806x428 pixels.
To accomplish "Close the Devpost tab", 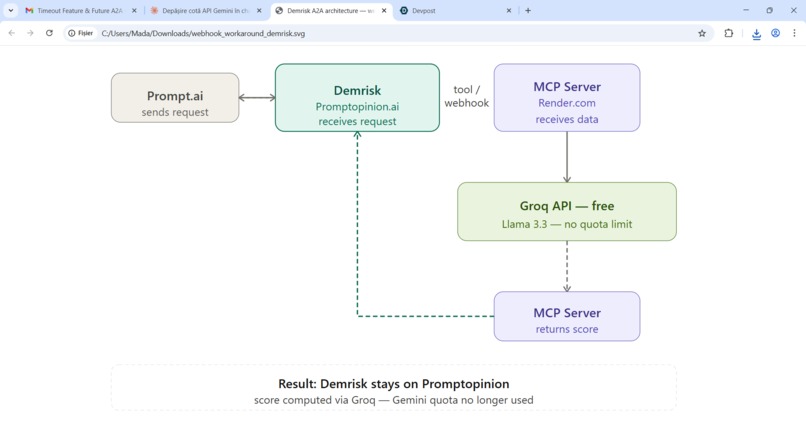I will (x=509, y=10).
